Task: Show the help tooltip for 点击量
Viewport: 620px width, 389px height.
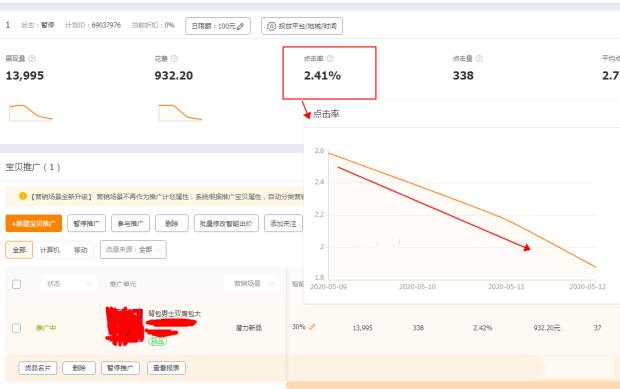Action: click(479, 58)
